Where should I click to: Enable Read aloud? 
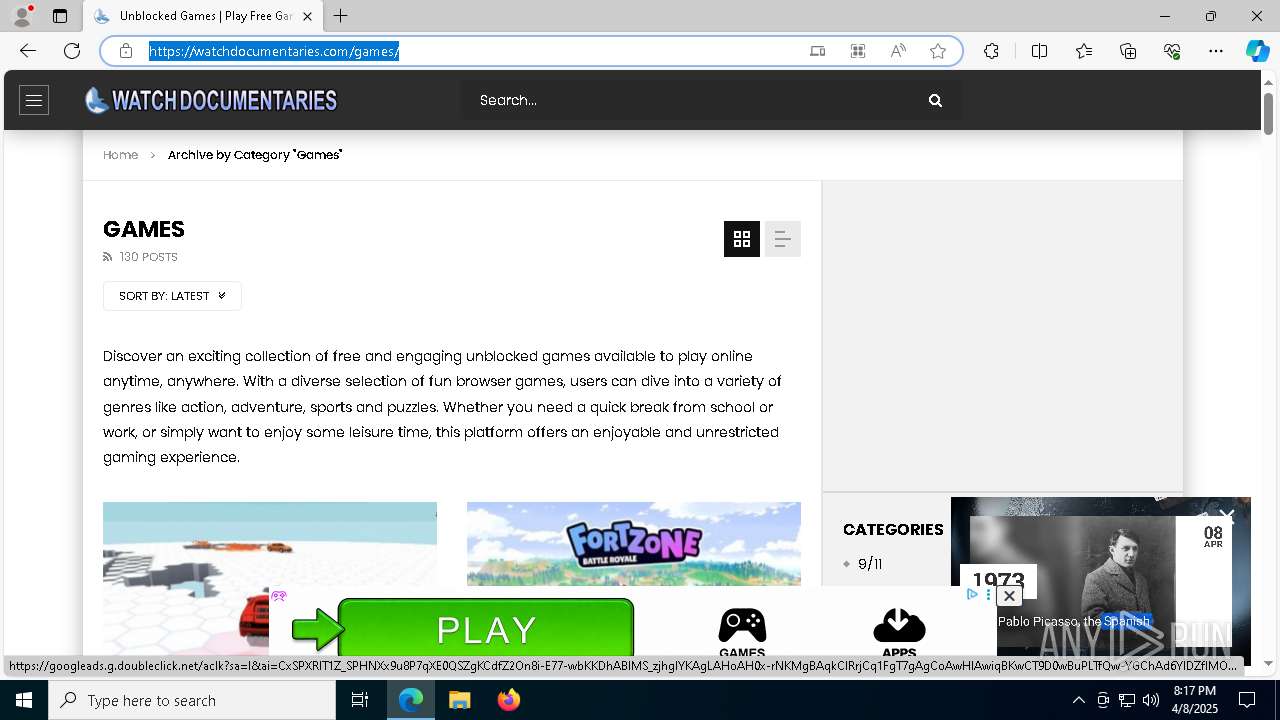898,51
